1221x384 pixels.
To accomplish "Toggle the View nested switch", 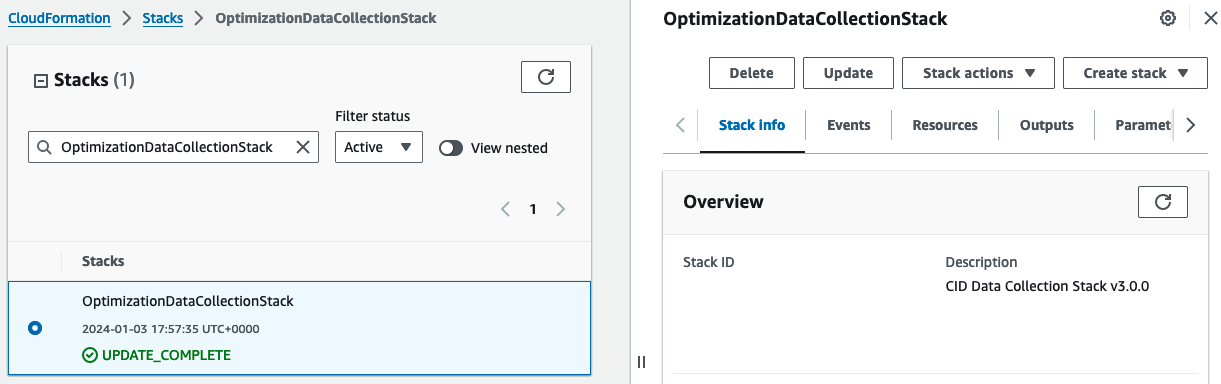I will (451, 148).
